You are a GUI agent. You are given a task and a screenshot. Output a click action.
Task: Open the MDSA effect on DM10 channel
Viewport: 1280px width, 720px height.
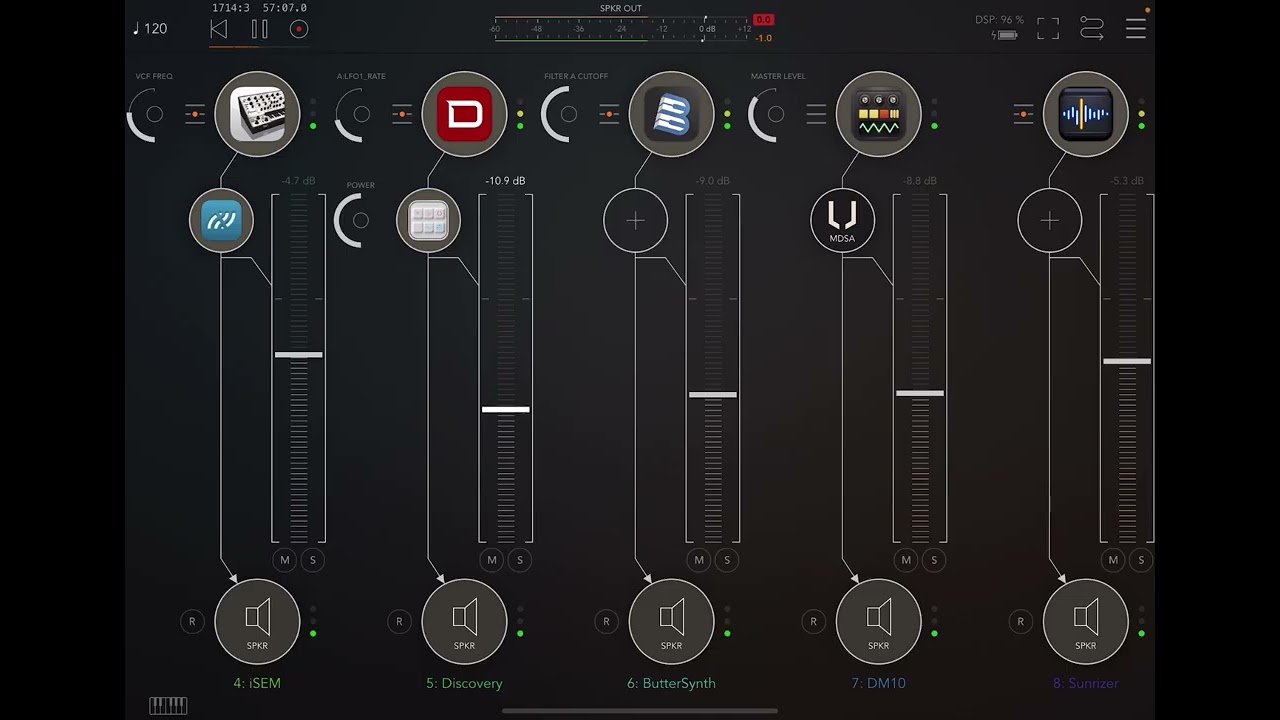point(843,221)
